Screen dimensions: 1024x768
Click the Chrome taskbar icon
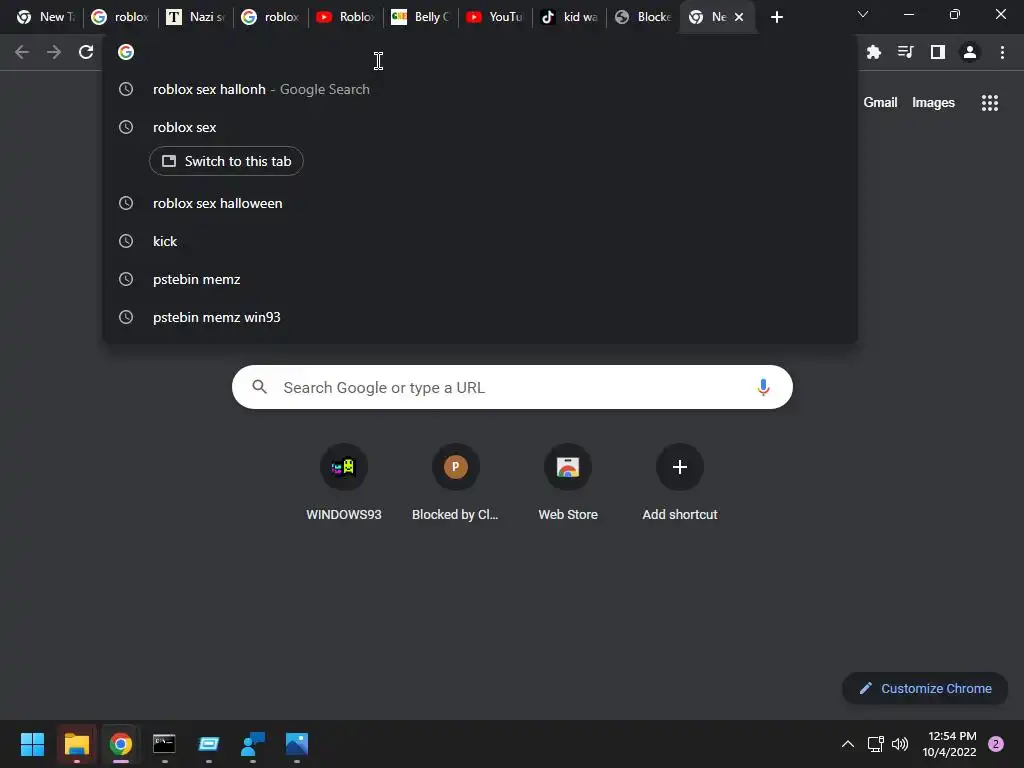click(121, 744)
